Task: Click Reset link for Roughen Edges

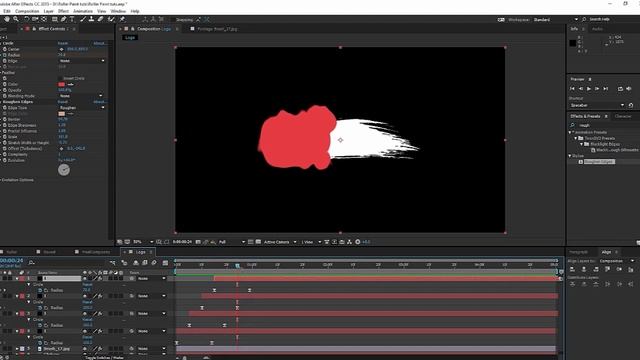Action: pyautogui.click(x=63, y=102)
